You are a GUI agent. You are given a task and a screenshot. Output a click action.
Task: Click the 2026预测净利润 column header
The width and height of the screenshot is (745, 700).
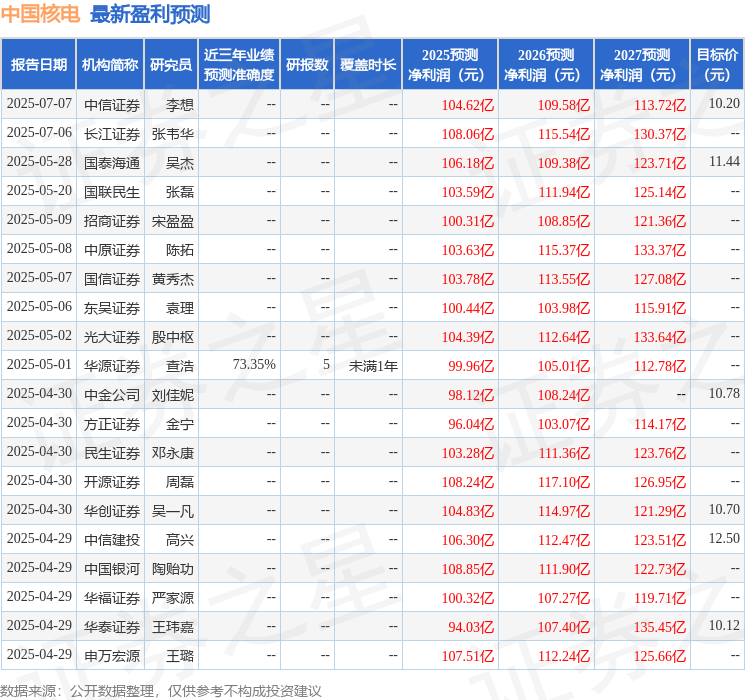[546, 65]
